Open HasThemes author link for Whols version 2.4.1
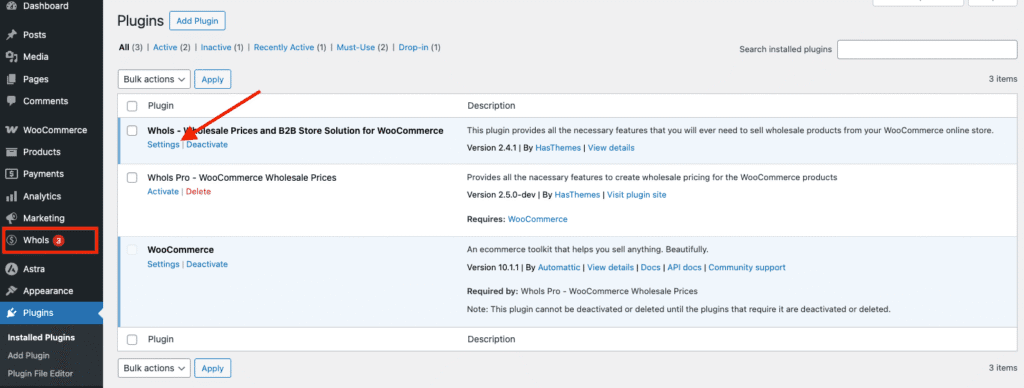 558,148
